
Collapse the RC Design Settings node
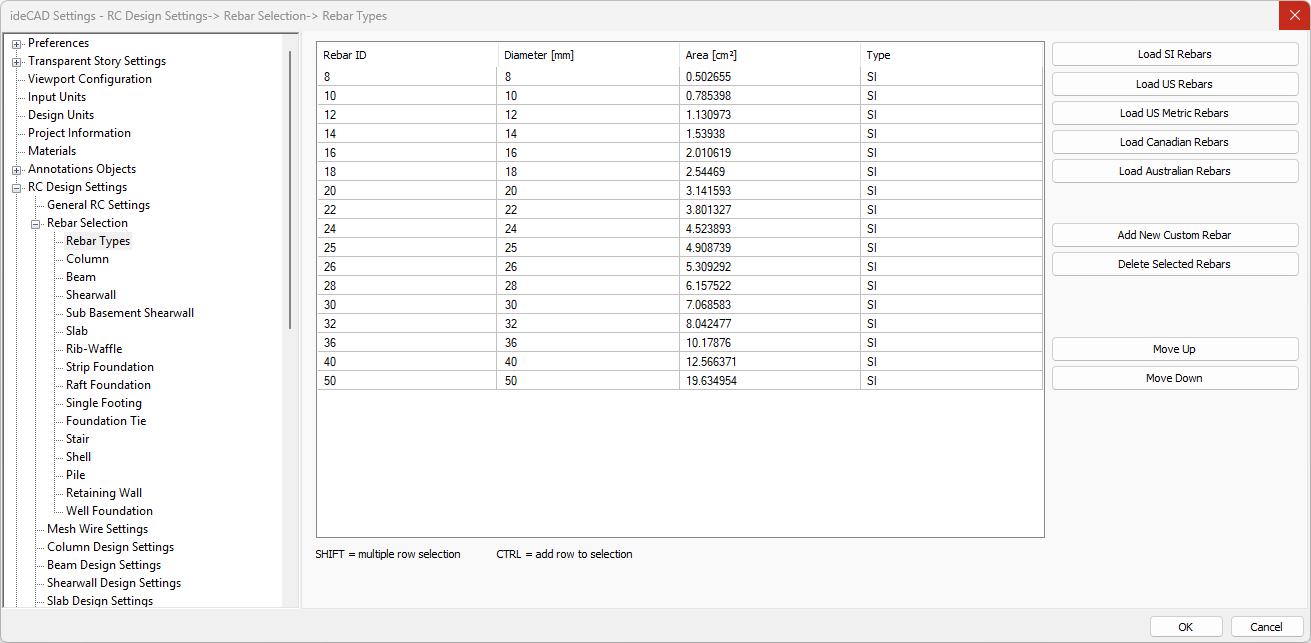tap(16, 188)
